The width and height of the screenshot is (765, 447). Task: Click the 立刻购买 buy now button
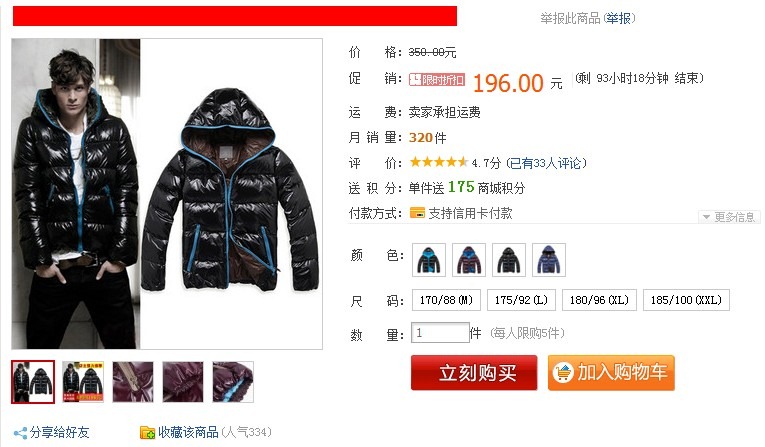pos(474,373)
